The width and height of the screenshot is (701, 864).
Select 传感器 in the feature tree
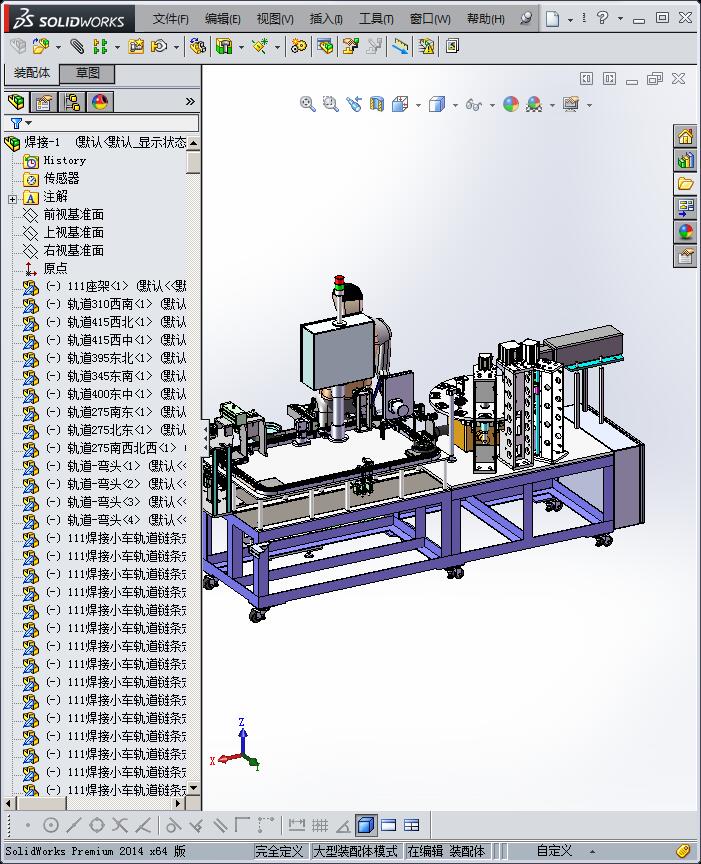coord(61,179)
